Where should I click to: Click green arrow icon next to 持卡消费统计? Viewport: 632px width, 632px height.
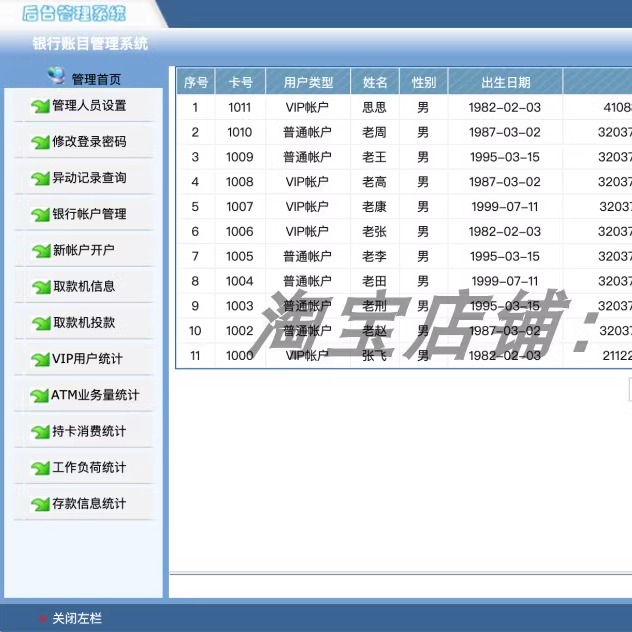point(40,432)
